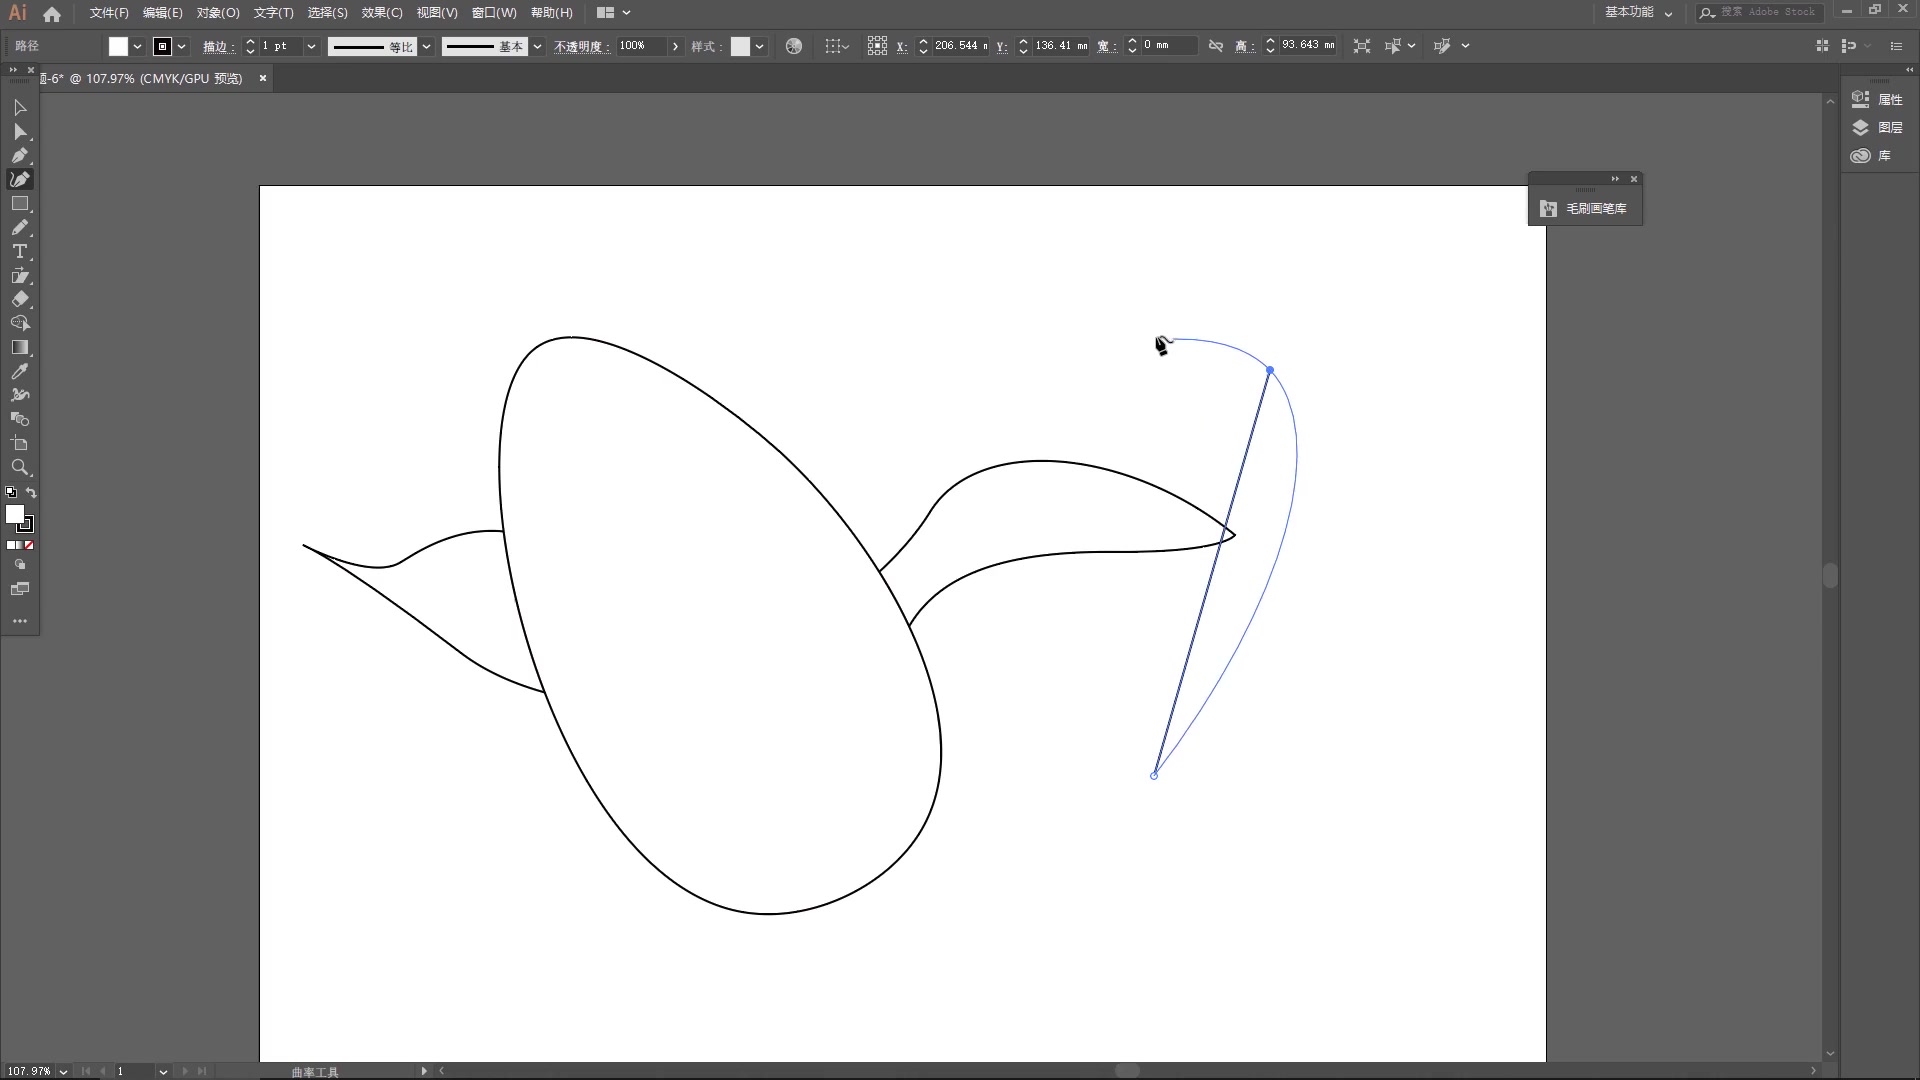This screenshot has width=1920, height=1080.
Task: Select the Pencil tool icon
Action: pyautogui.click(x=20, y=228)
